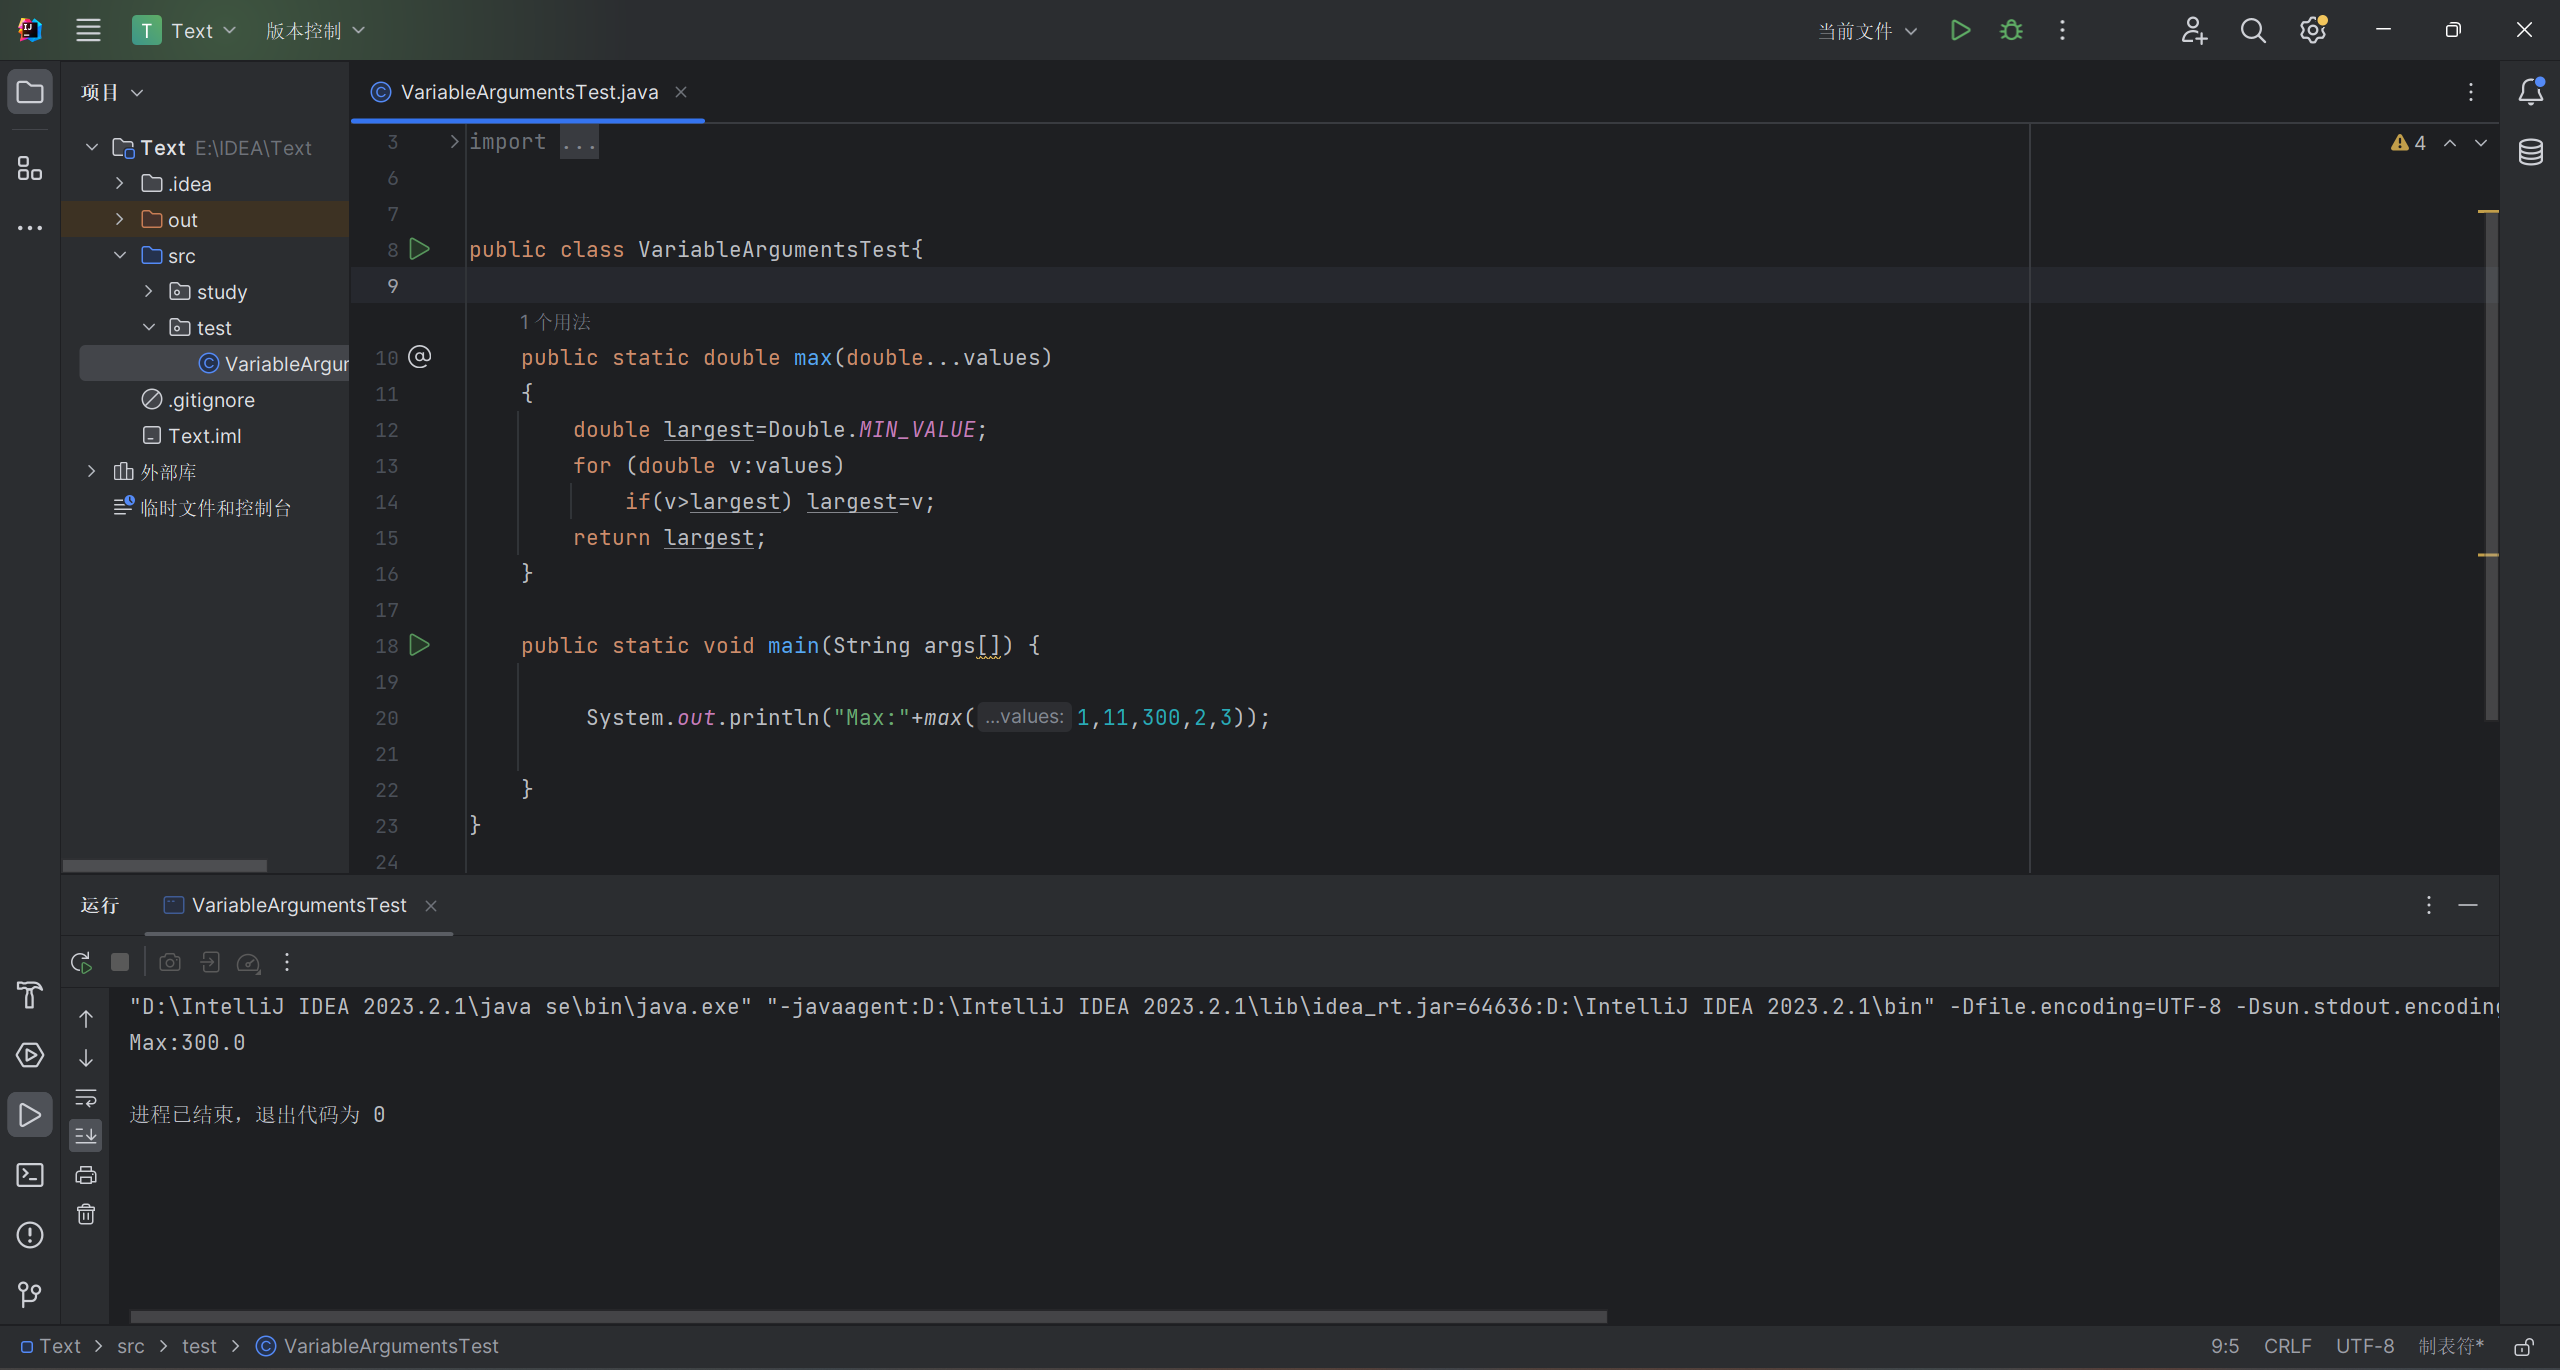The image size is (2560, 1370).
Task: Open the Build hammer tool window
Action: click(30, 995)
